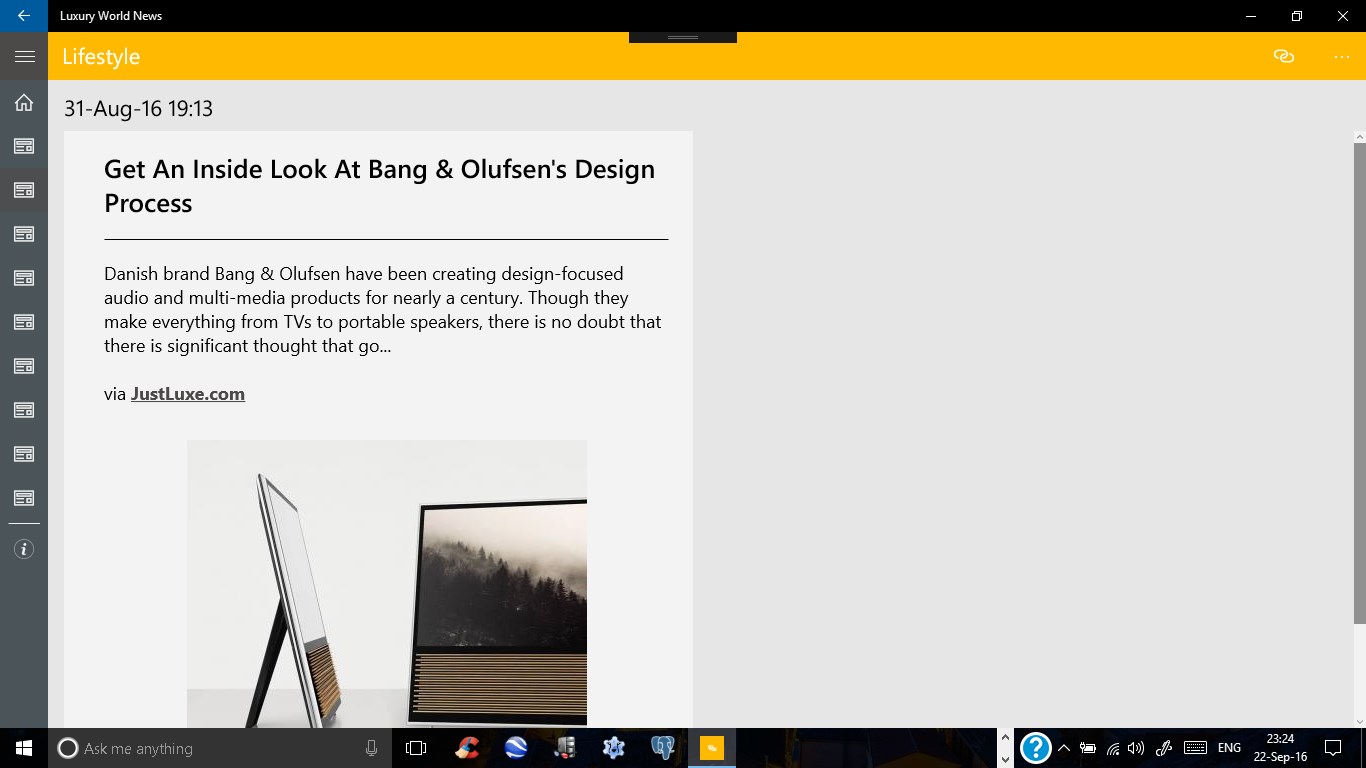Open the first news category icon below Home
The image size is (1366, 768).
coord(24,146)
